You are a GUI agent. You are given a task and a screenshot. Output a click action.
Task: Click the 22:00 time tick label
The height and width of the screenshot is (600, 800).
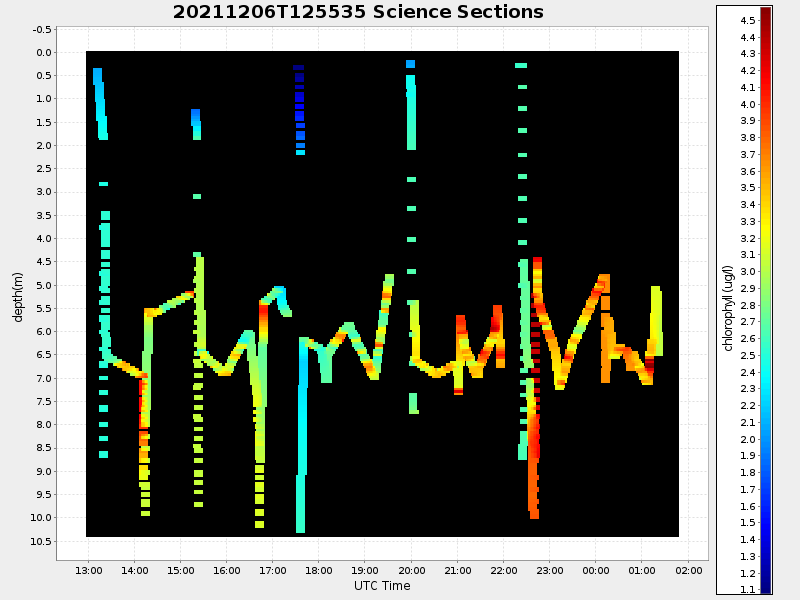pyautogui.click(x=504, y=570)
